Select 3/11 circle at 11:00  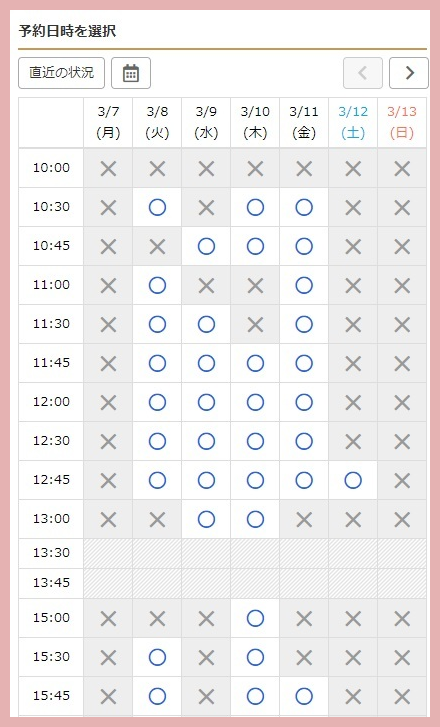pyautogui.click(x=304, y=285)
